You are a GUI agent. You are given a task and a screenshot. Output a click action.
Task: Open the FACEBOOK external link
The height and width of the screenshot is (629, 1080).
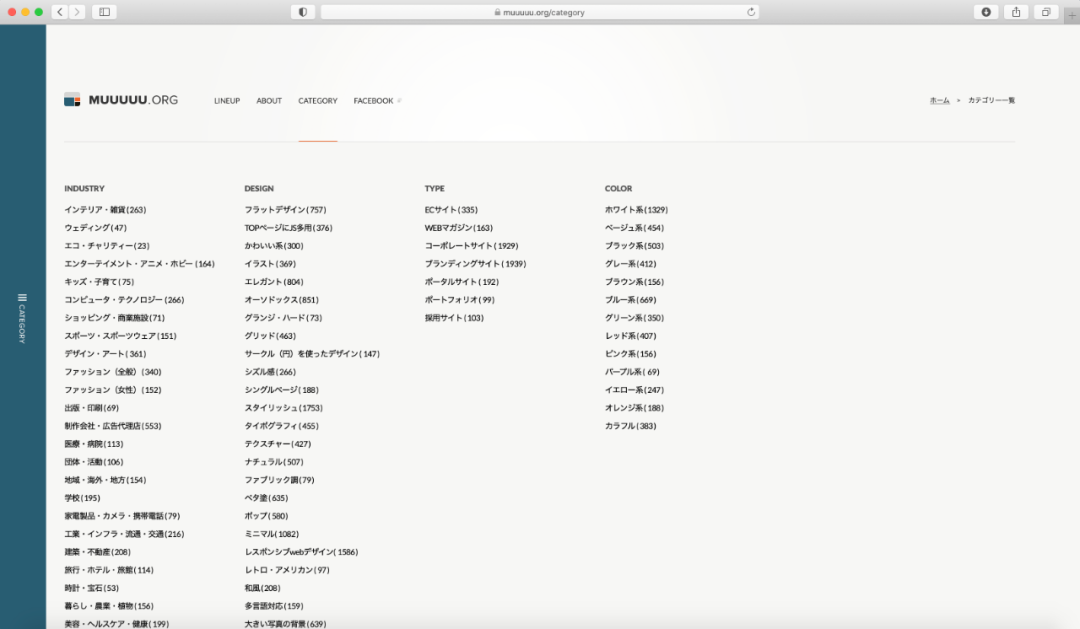point(376,101)
